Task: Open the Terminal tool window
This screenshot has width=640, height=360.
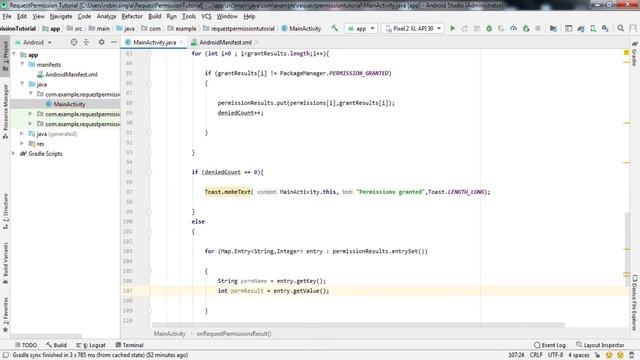Action: tap(129, 345)
